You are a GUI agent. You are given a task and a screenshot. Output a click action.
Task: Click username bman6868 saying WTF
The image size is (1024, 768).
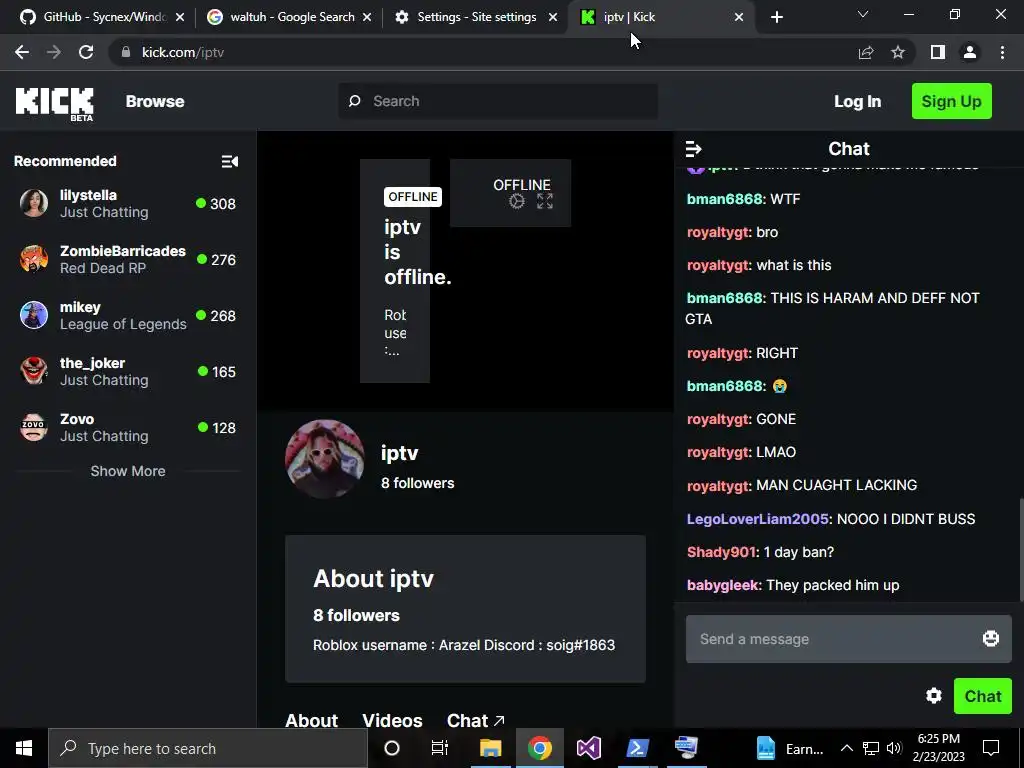tap(724, 199)
